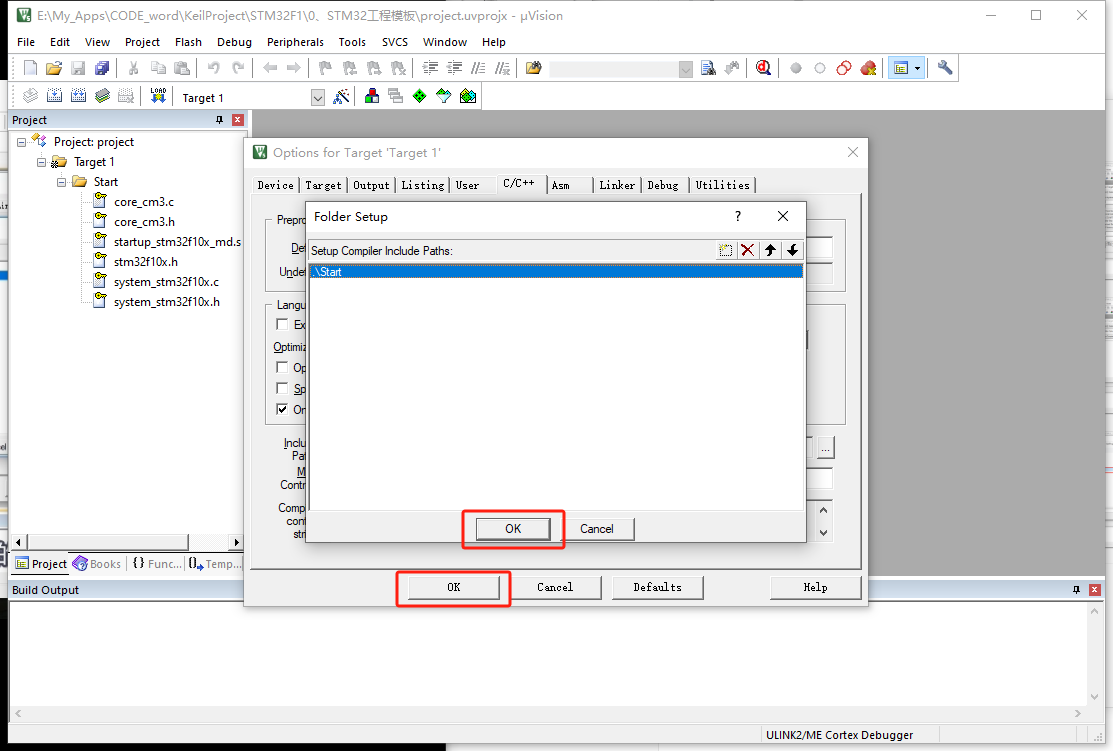Viewport: 1113px width, 751px height.
Task: Toggle the 'Sp' checkbox in C/C++ options
Action: click(x=282, y=388)
